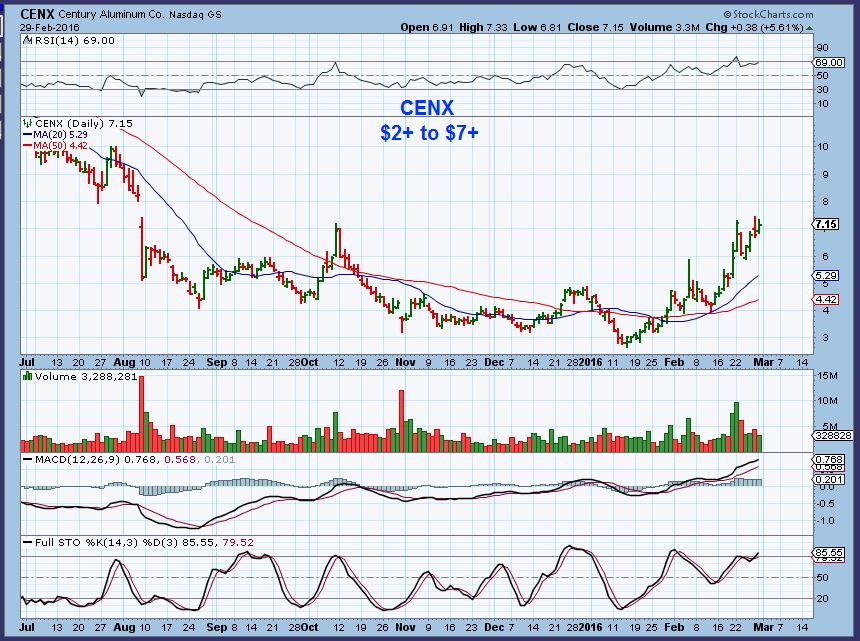Click the 4.42 moving average price tag

tap(825, 299)
